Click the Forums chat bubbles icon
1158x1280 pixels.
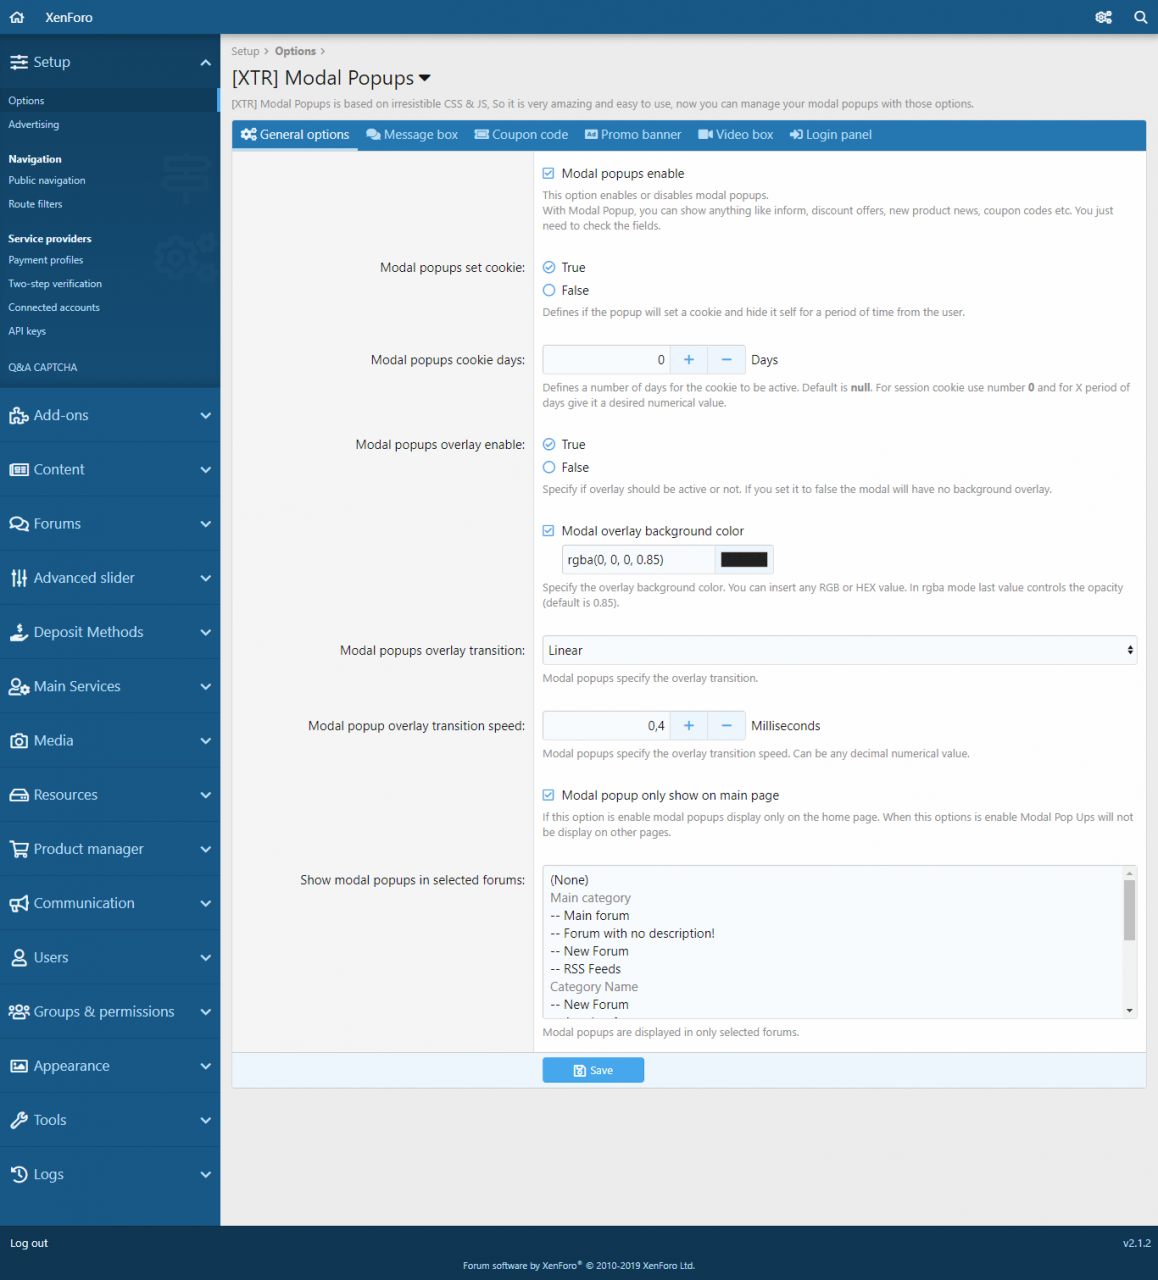(18, 524)
